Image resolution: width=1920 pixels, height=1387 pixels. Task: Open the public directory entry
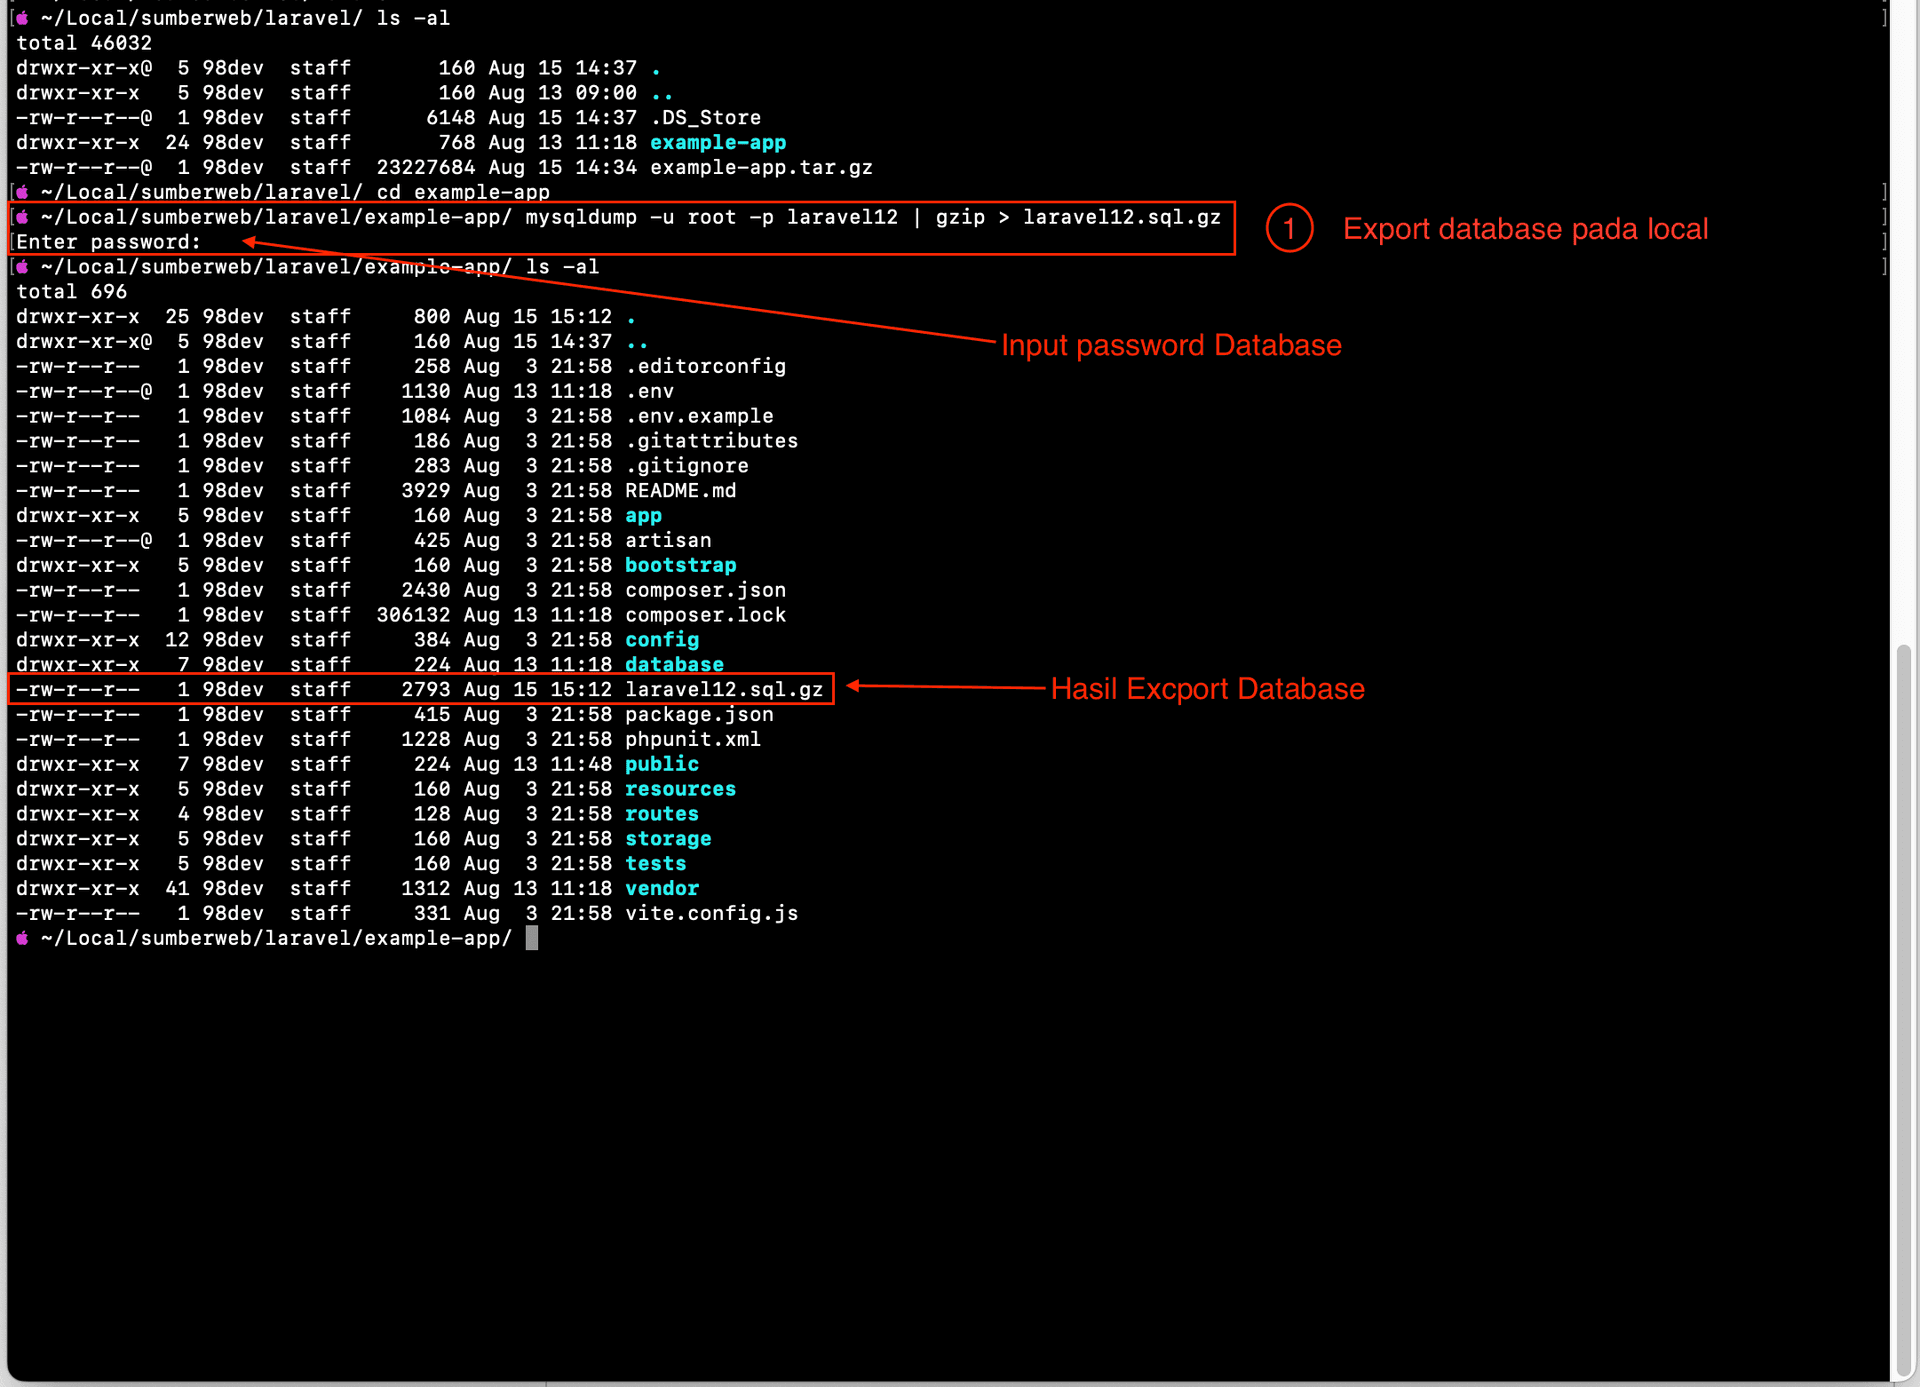point(661,763)
